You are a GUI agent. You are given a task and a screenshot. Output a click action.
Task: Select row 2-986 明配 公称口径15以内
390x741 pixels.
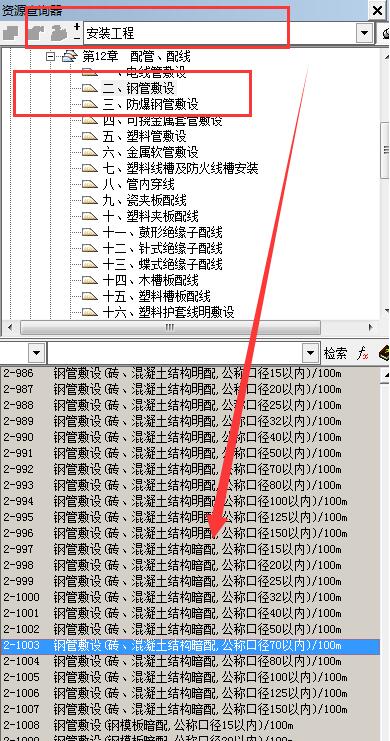[190, 373]
